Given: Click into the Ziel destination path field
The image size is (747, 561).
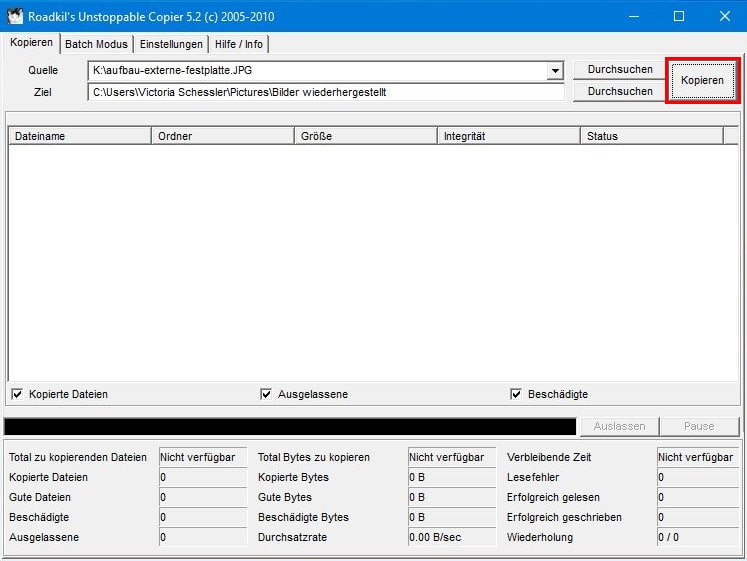Looking at the screenshot, I should (326, 92).
